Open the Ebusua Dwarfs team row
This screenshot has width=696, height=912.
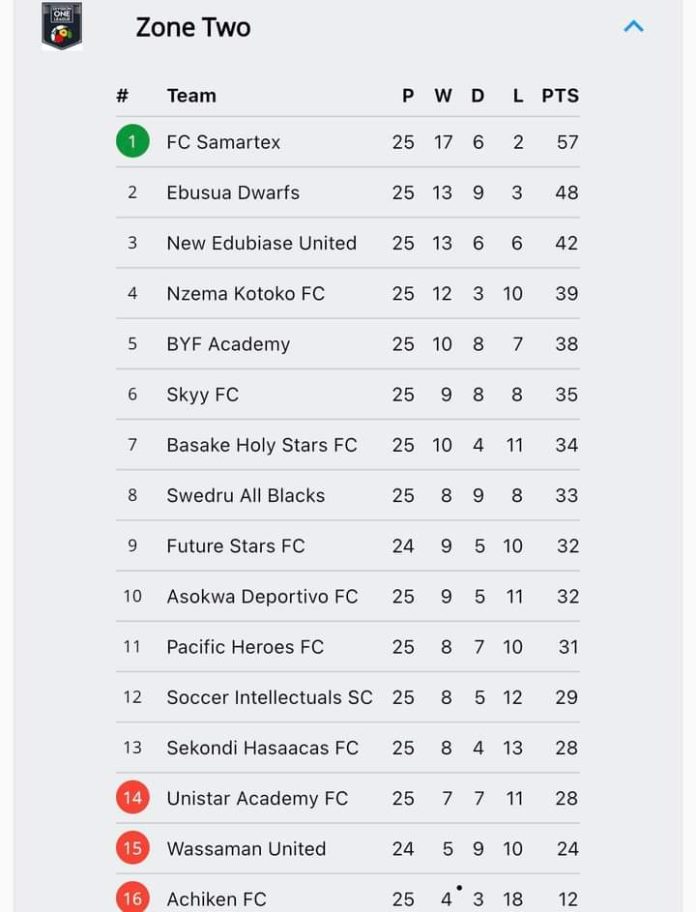(x=348, y=193)
